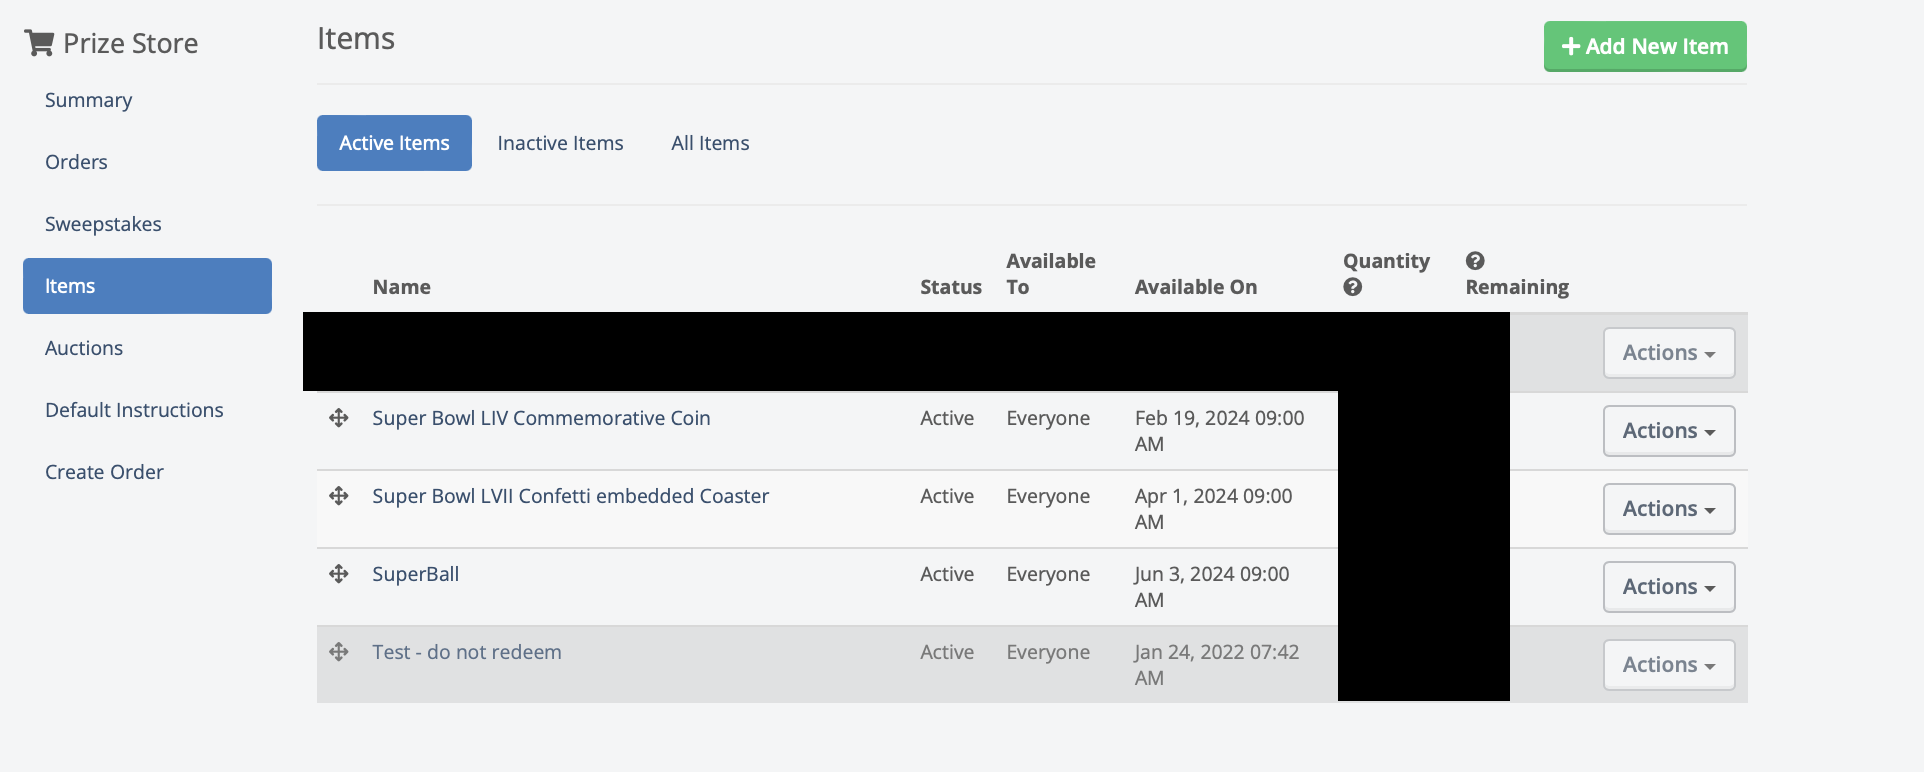Open the Super Bowl LIV Commemorative Coin item
This screenshot has height=772, width=1924.
pyautogui.click(x=541, y=418)
